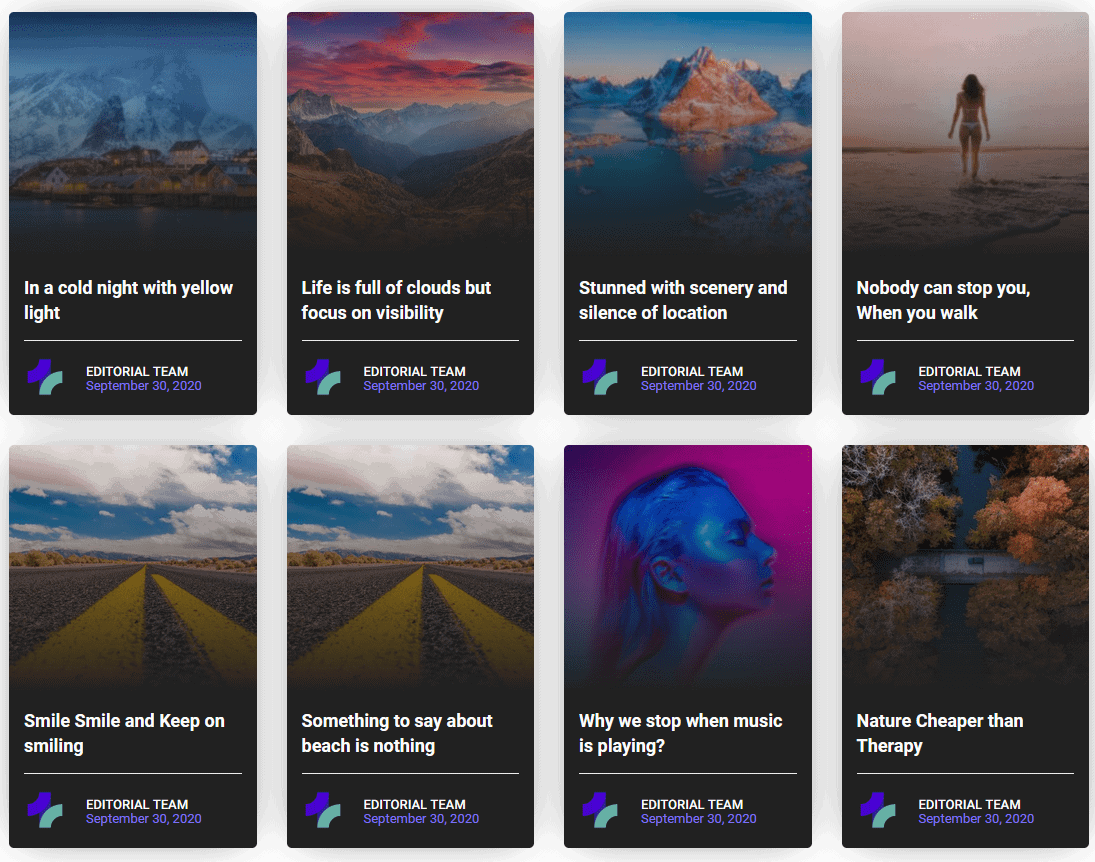
Task: Click Editorial Team byline on beach post
Action: pos(414,804)
